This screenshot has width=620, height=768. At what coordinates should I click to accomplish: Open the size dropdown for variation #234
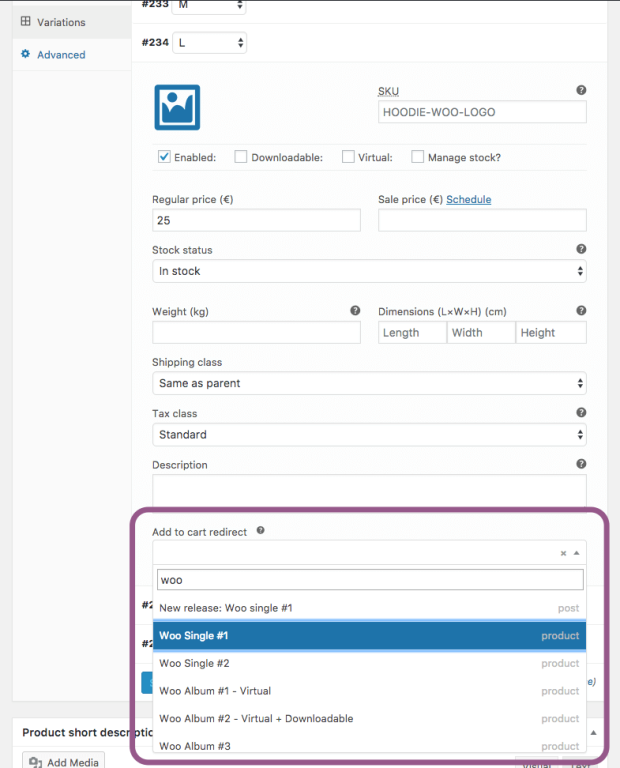[209, 43]
